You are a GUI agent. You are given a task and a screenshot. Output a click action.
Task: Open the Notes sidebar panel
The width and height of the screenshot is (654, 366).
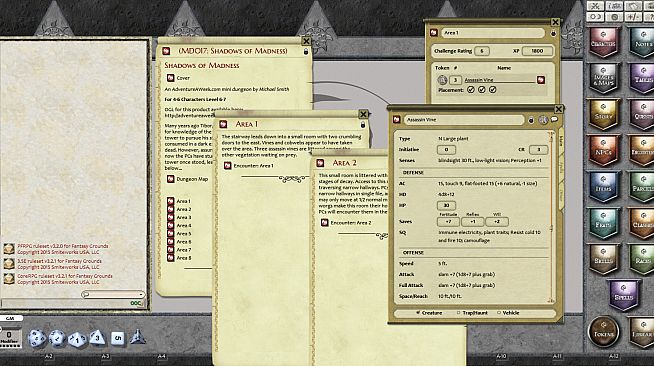642,43
